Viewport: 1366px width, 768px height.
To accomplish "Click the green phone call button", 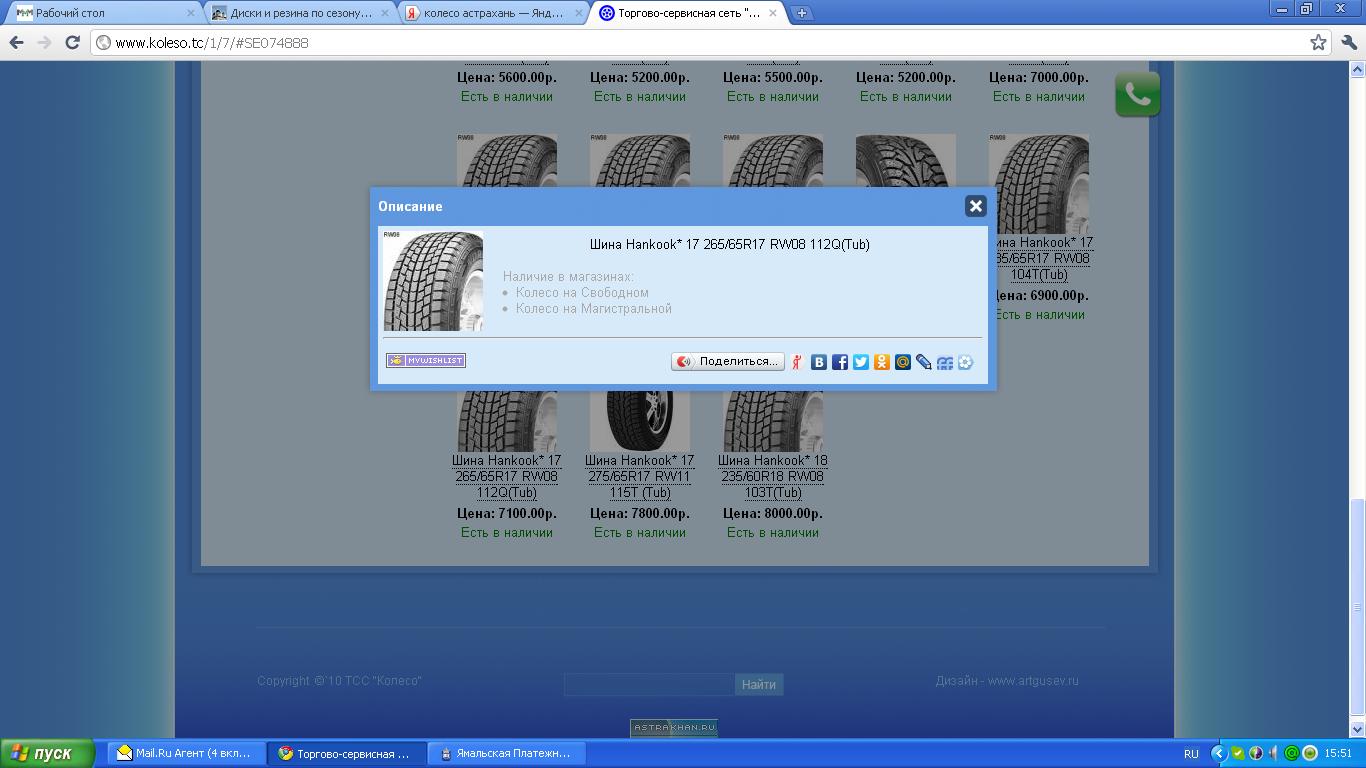I will [x=1138, y=94].
